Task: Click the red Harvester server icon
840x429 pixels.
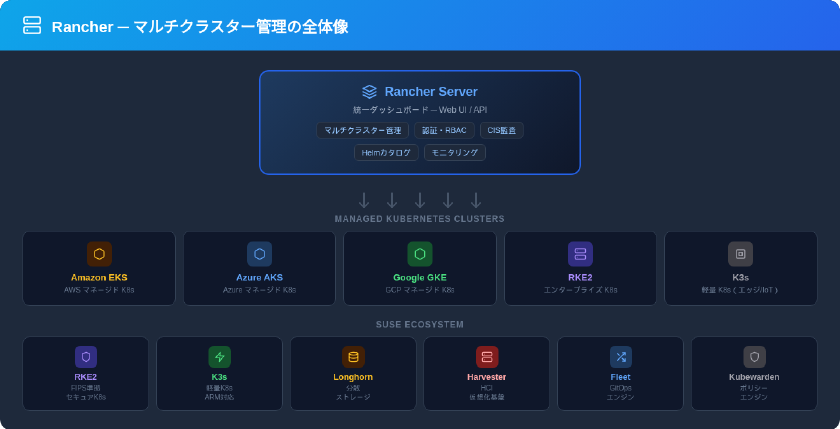Action: pyautogui.click(x=487, y=357)
